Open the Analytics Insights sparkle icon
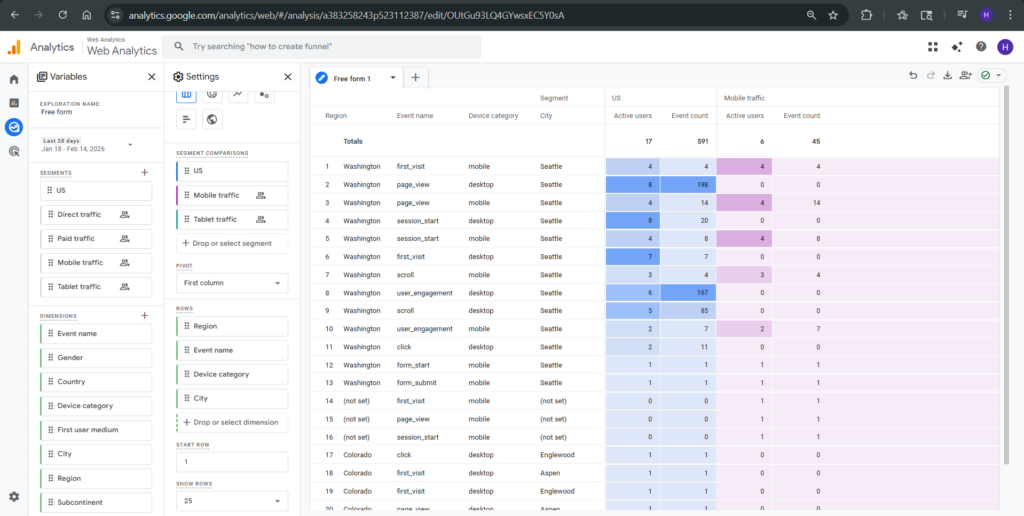Screen dimensions: 1024x516 pyautogui.click(x=957, y=46)
